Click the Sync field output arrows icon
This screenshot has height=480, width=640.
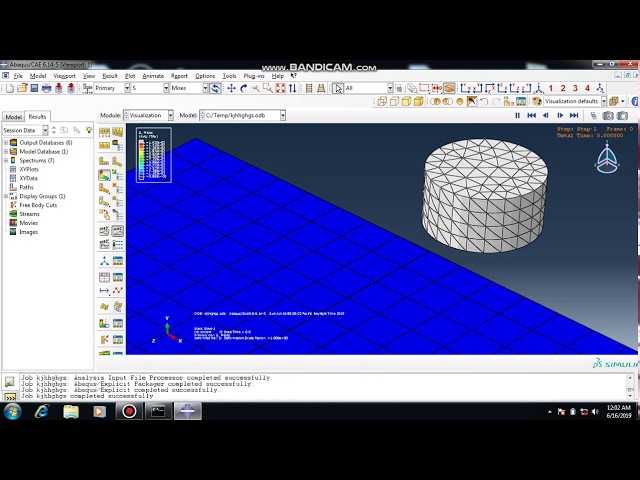coord(215,88)
